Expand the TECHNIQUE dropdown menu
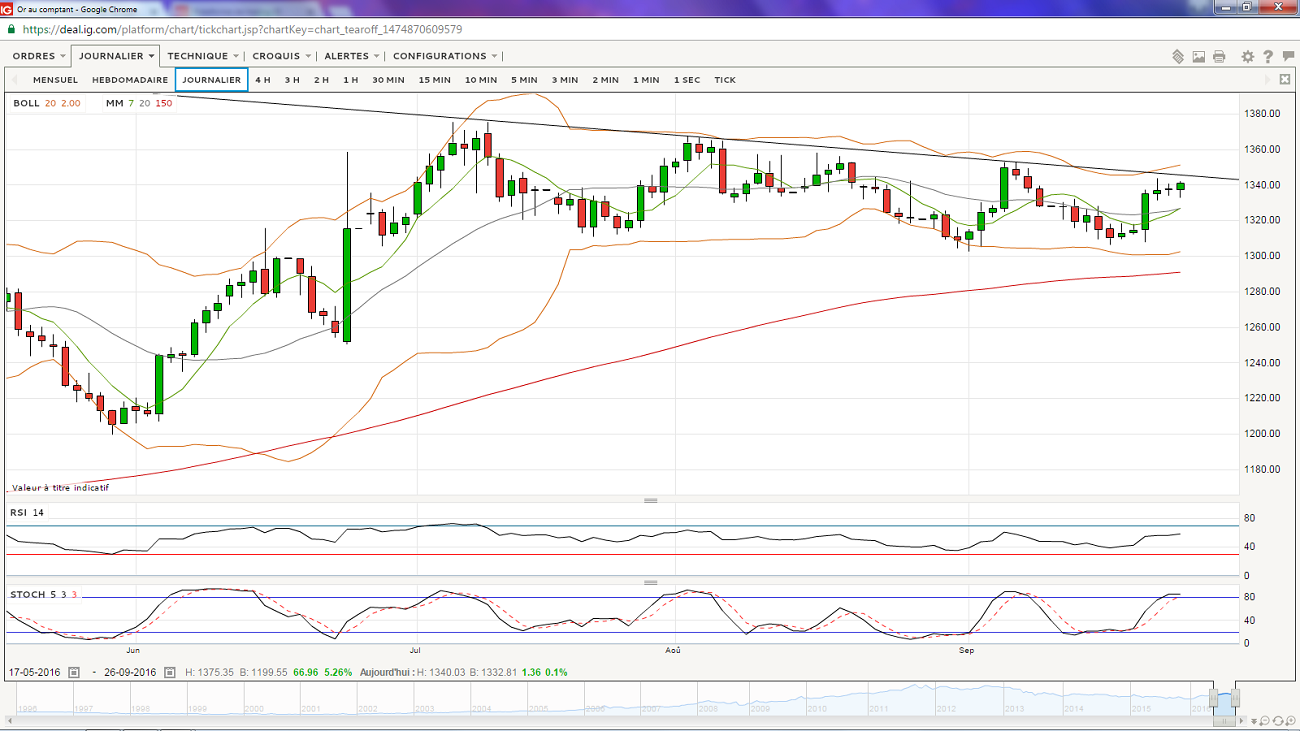 pos(203,56)
